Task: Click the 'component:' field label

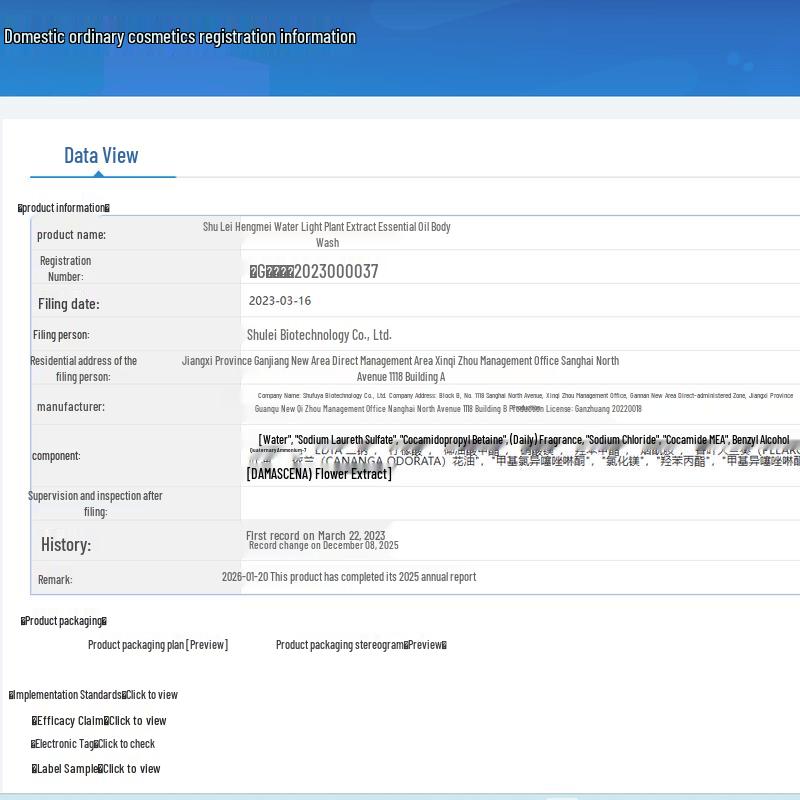Action: pos(56,456)
